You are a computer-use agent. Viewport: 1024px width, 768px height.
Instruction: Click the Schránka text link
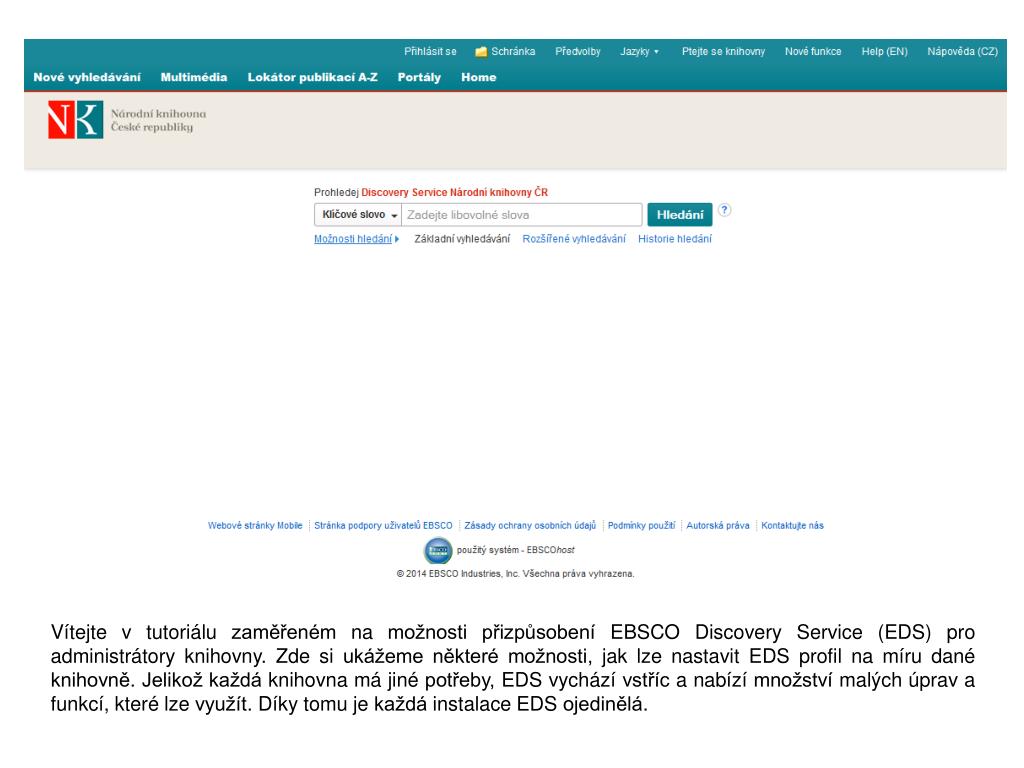pyautogui.click(x=513, y=52)
